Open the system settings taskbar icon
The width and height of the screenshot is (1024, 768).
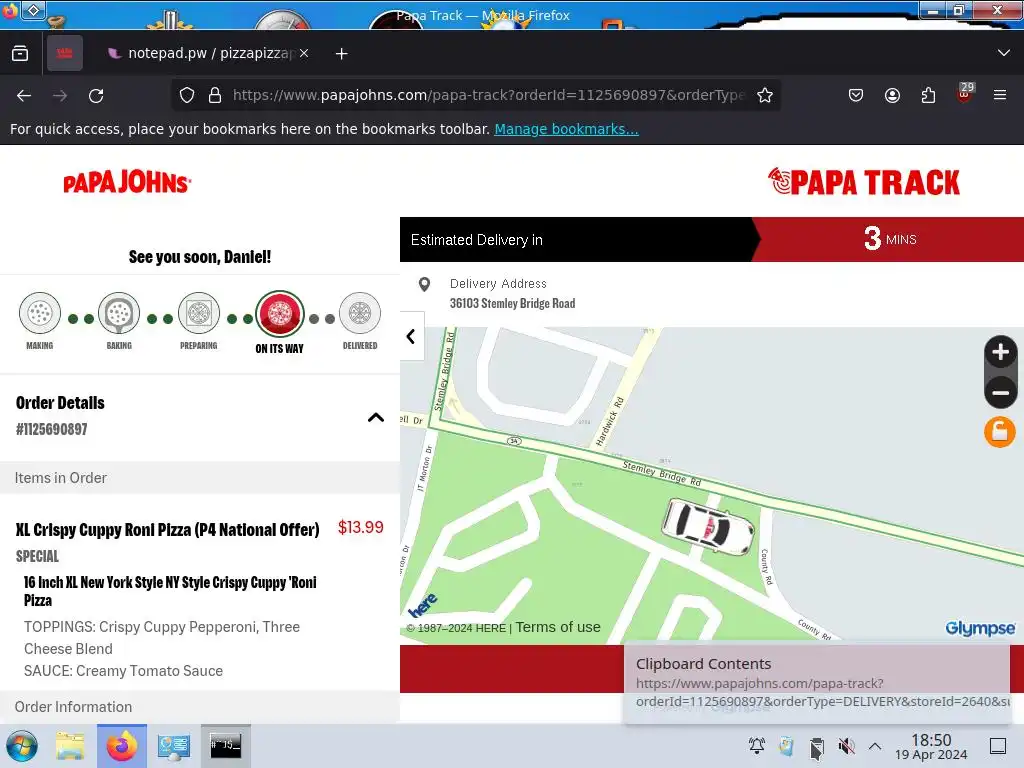(x=174, y=746)
